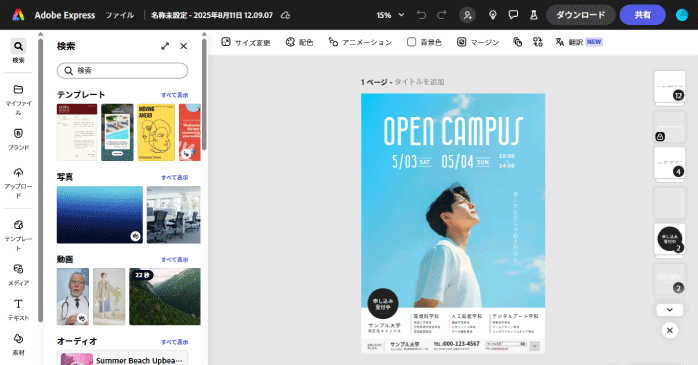This screenshot has height=365, width=698.
Task: Show all 写真 with すべて表示
Action: pos(174,178)
